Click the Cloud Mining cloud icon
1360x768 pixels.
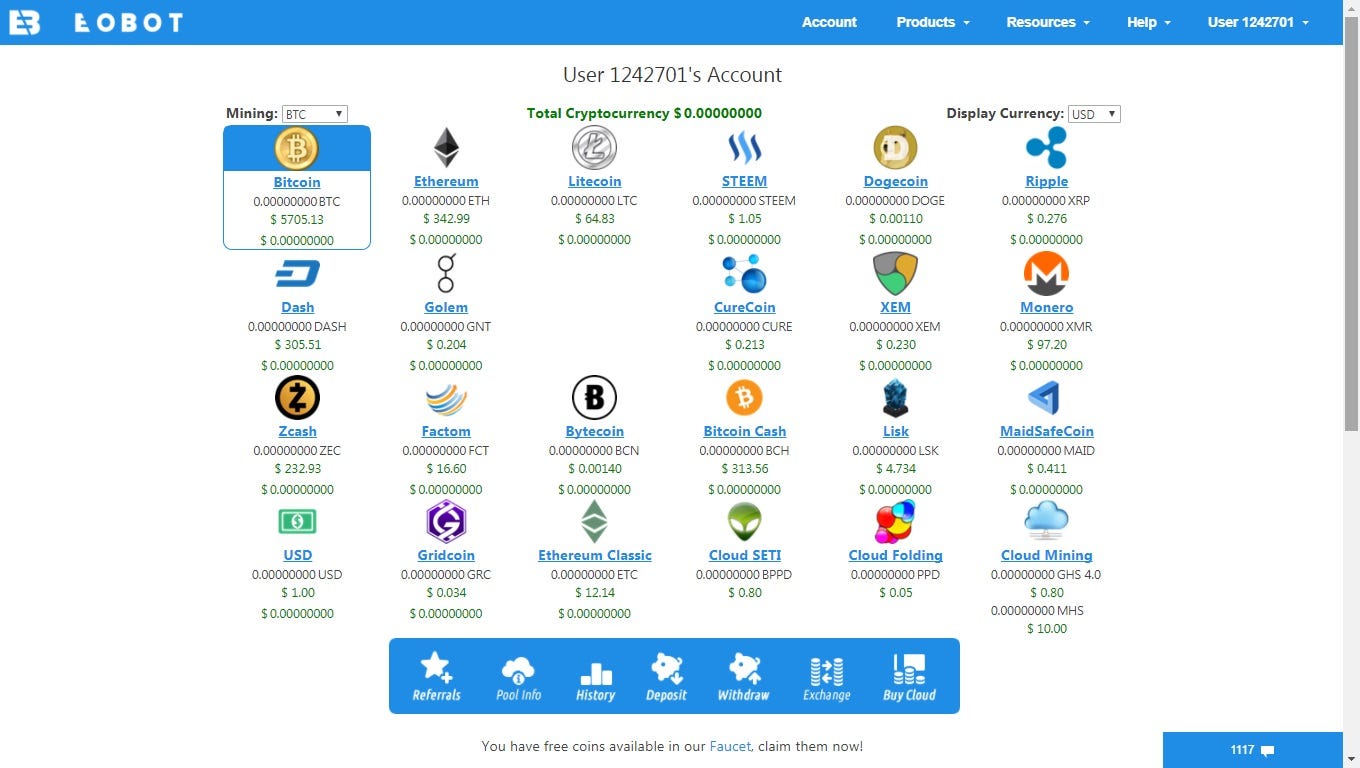[x=1046, y=521]
